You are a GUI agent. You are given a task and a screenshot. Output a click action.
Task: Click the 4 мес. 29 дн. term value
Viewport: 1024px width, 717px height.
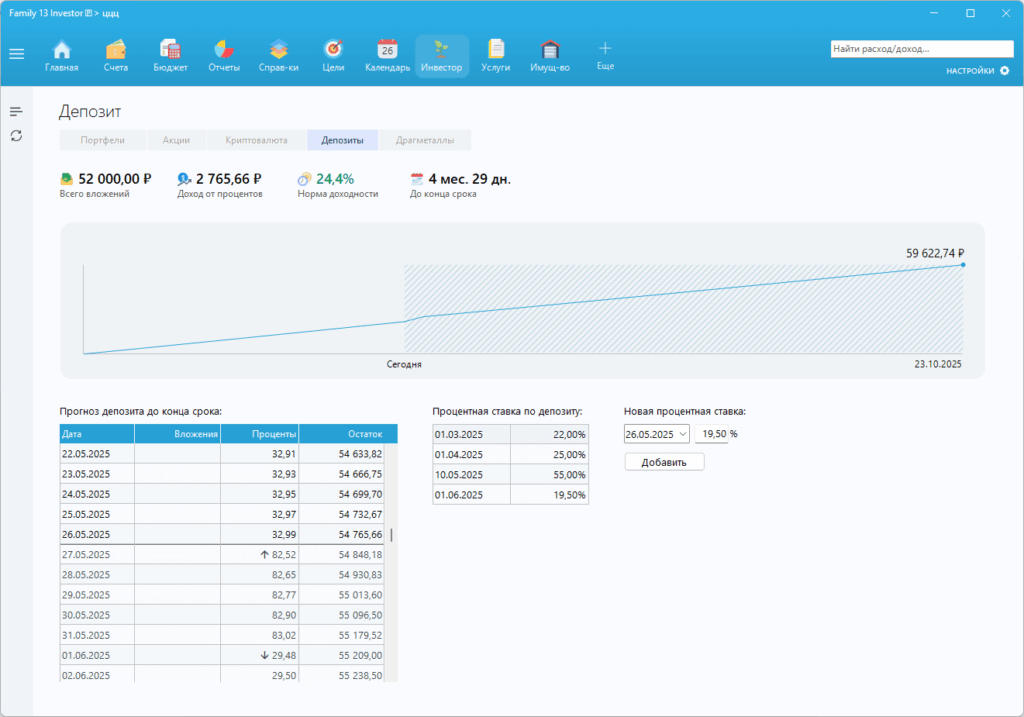[x=470, y=179]
